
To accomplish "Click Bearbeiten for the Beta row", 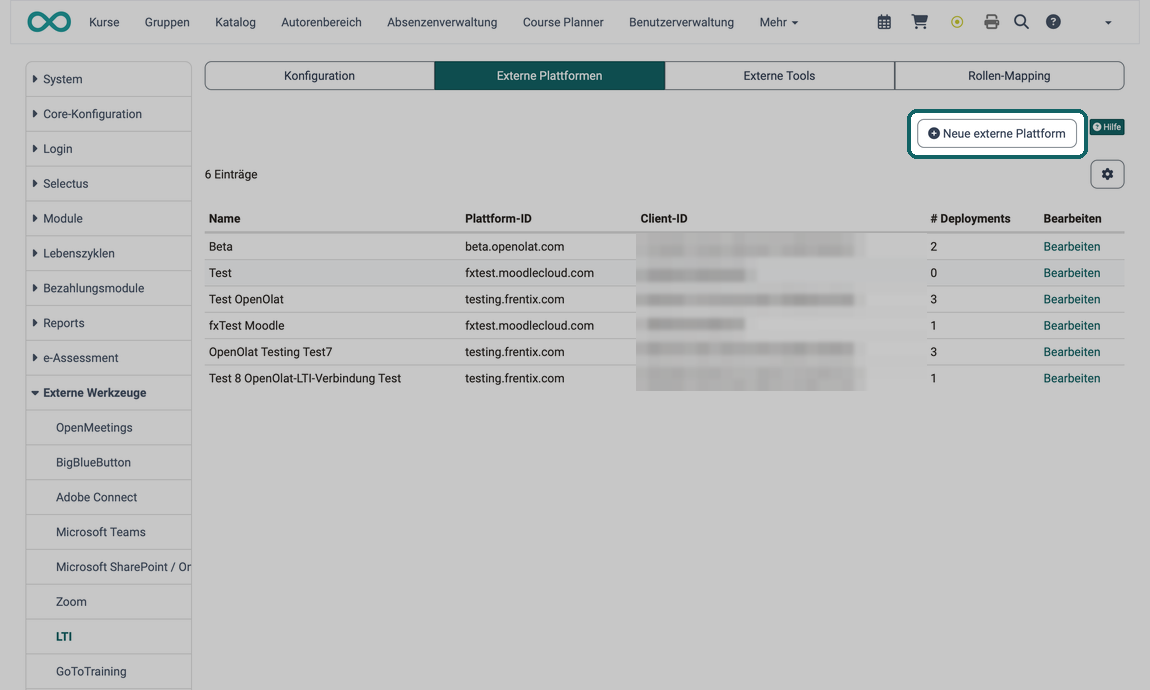I will point(1072,246).
